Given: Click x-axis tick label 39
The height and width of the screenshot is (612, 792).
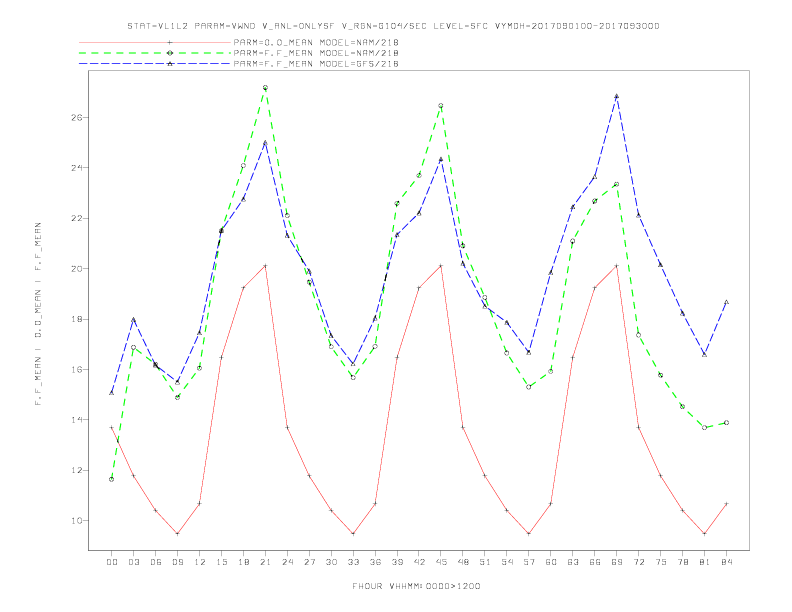Looking at the screenshot, I should click(397, 562).
